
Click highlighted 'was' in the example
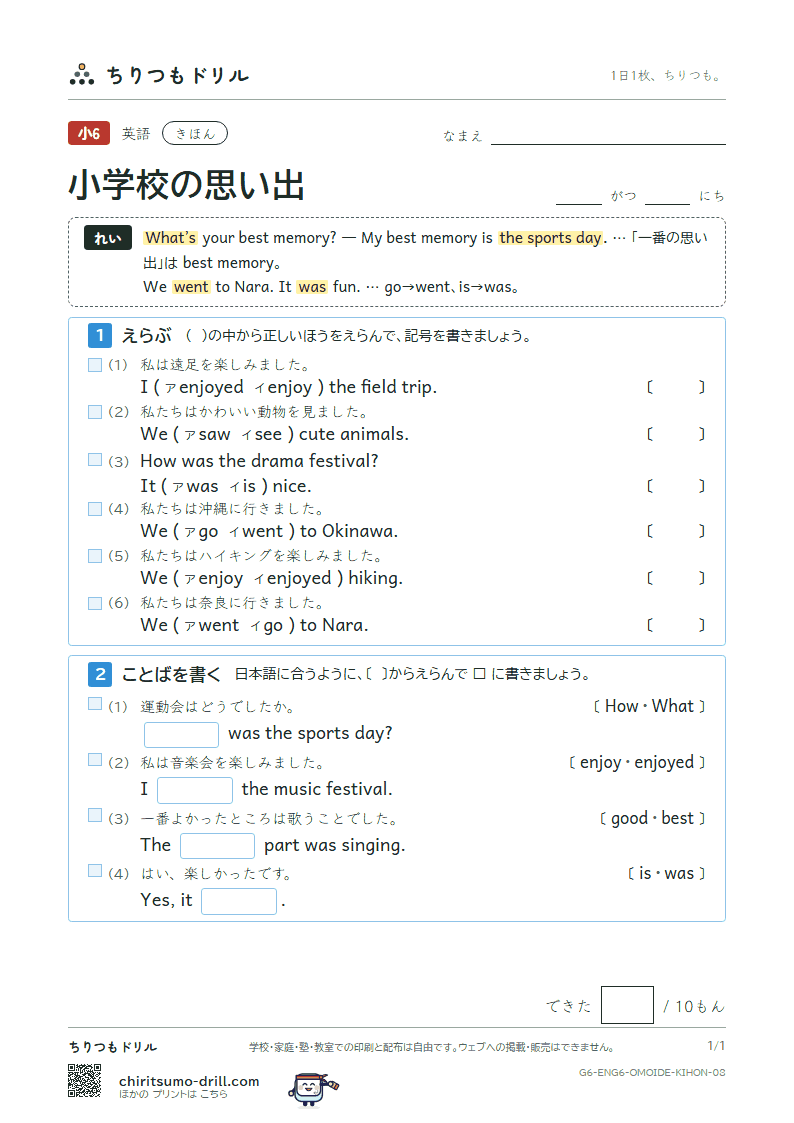pos(312,286)
